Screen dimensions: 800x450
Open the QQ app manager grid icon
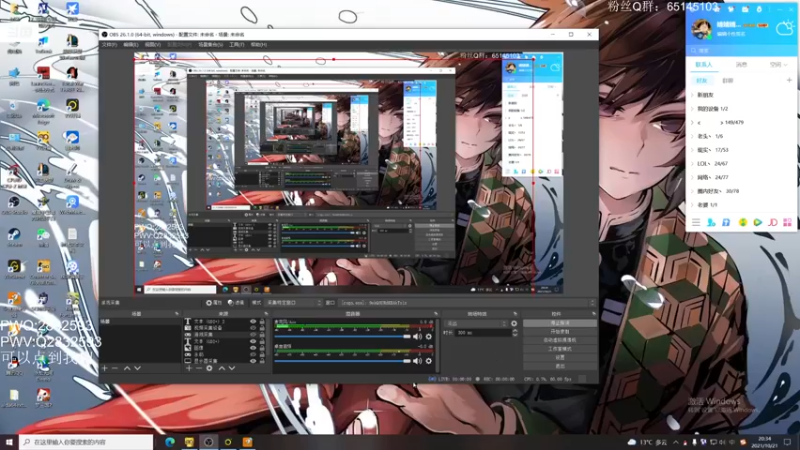coord(787,222)
